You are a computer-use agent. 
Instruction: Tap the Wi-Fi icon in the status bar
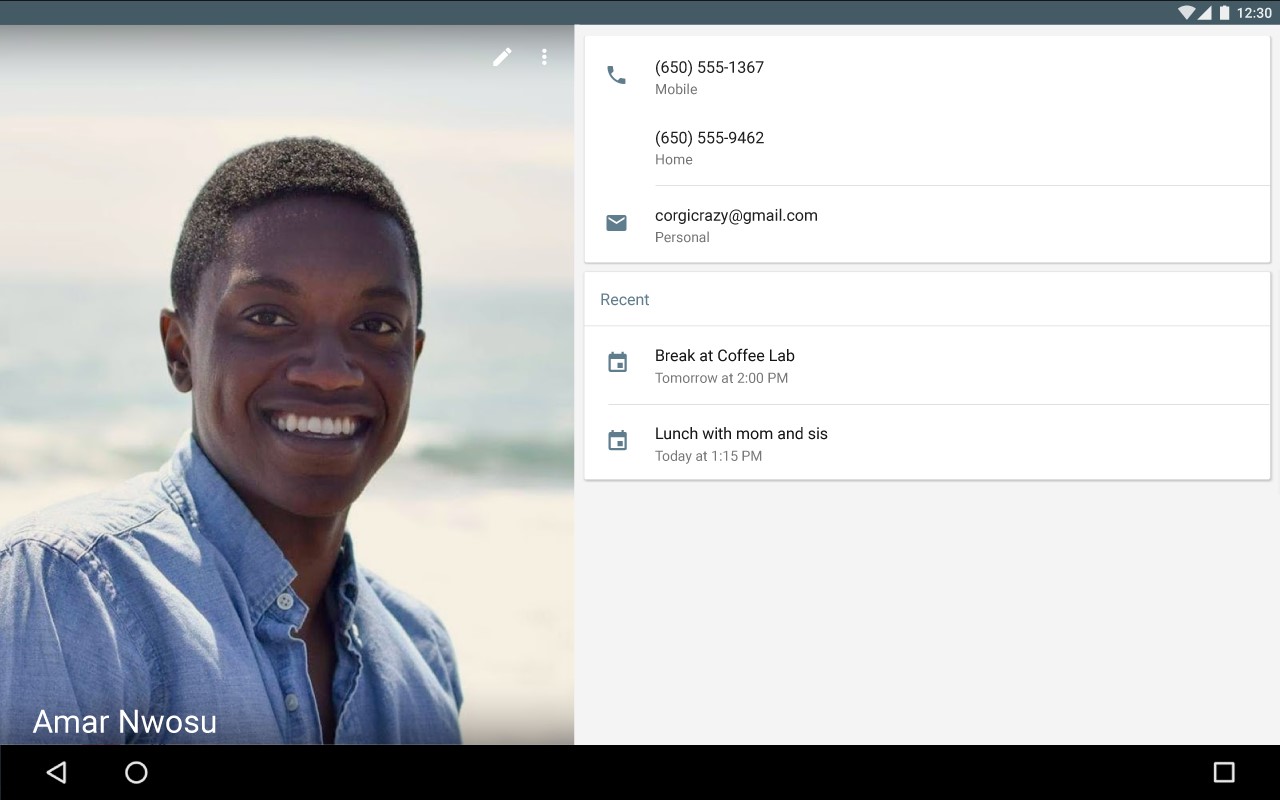tap(1188, 13)
